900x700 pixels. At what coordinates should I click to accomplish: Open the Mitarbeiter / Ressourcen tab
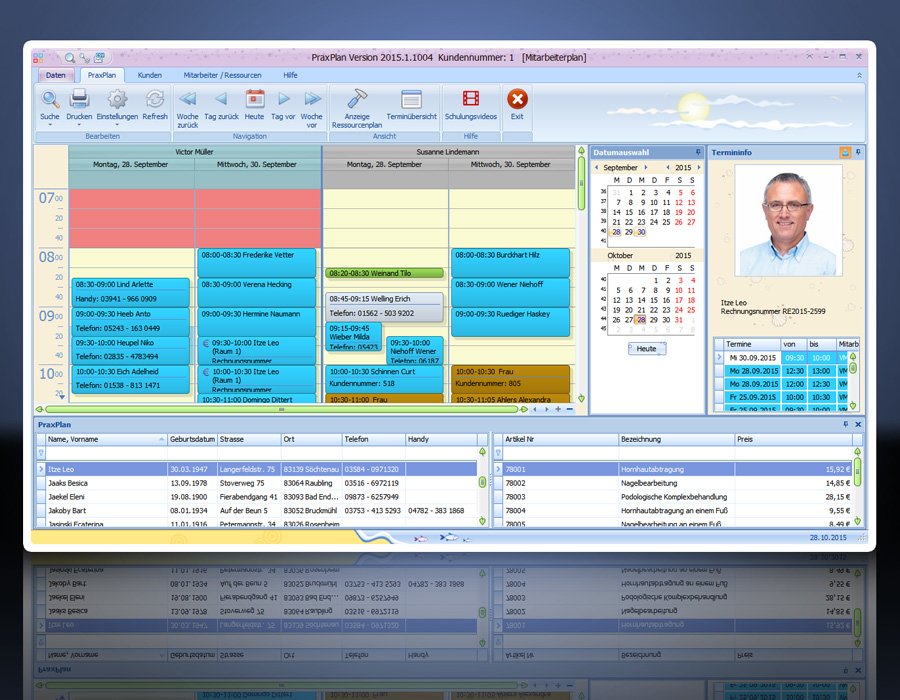222,75
